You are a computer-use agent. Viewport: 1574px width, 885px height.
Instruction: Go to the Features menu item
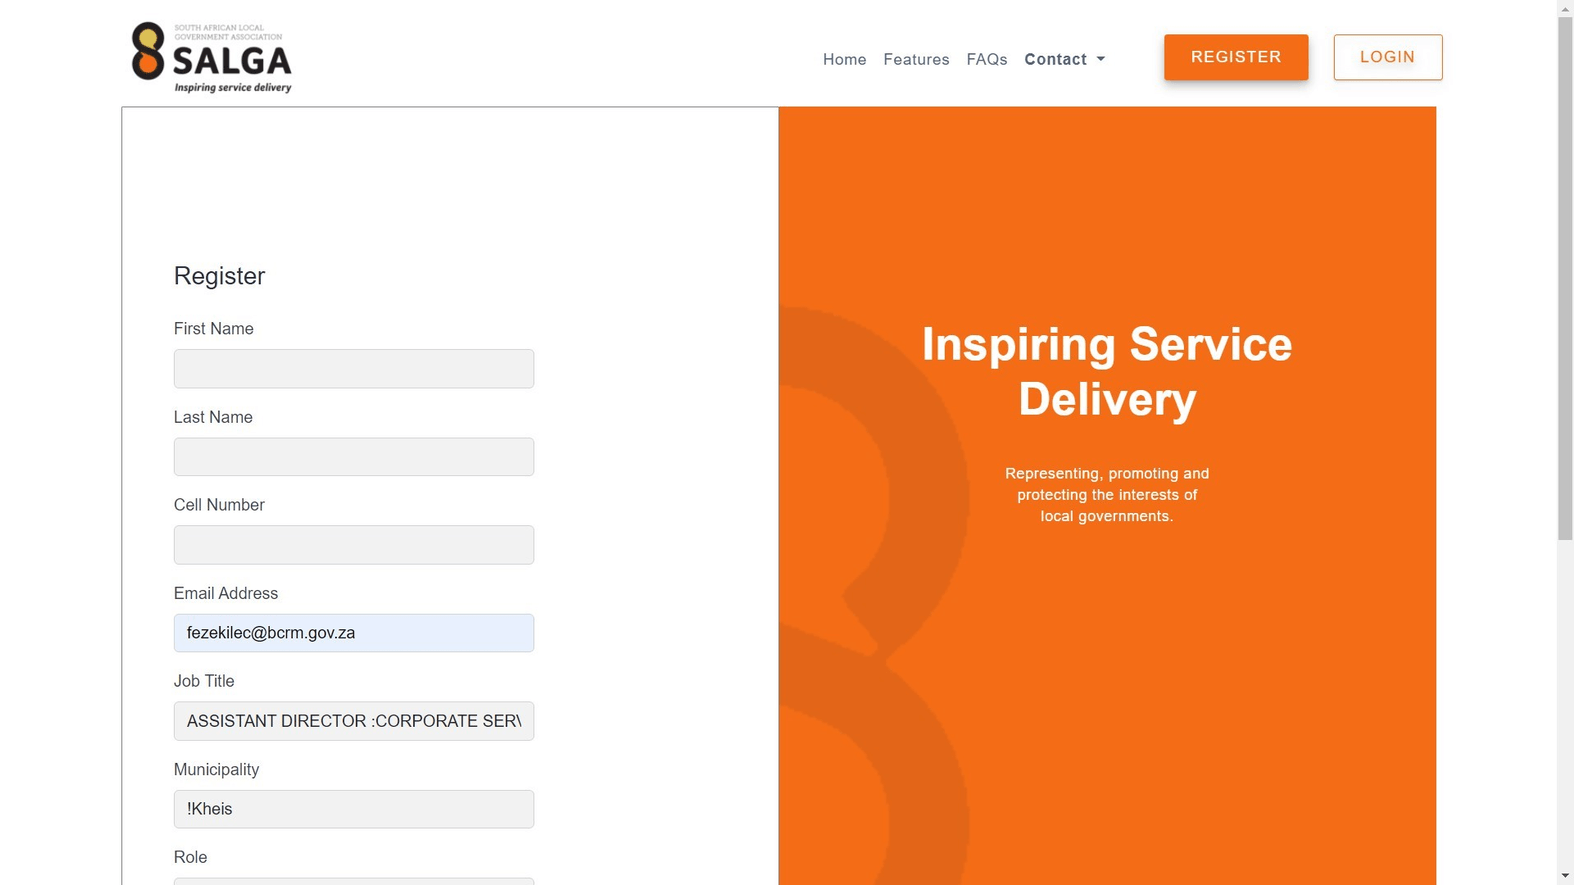[916, 60]
